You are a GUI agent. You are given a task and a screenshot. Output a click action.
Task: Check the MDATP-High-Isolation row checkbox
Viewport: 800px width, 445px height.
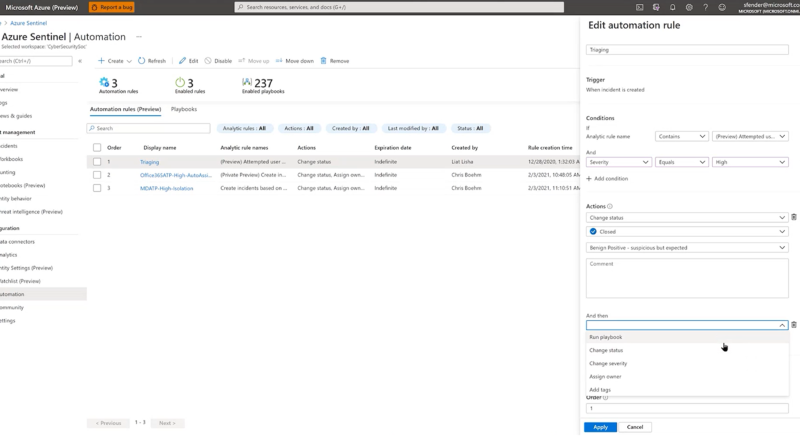[97, 188]
